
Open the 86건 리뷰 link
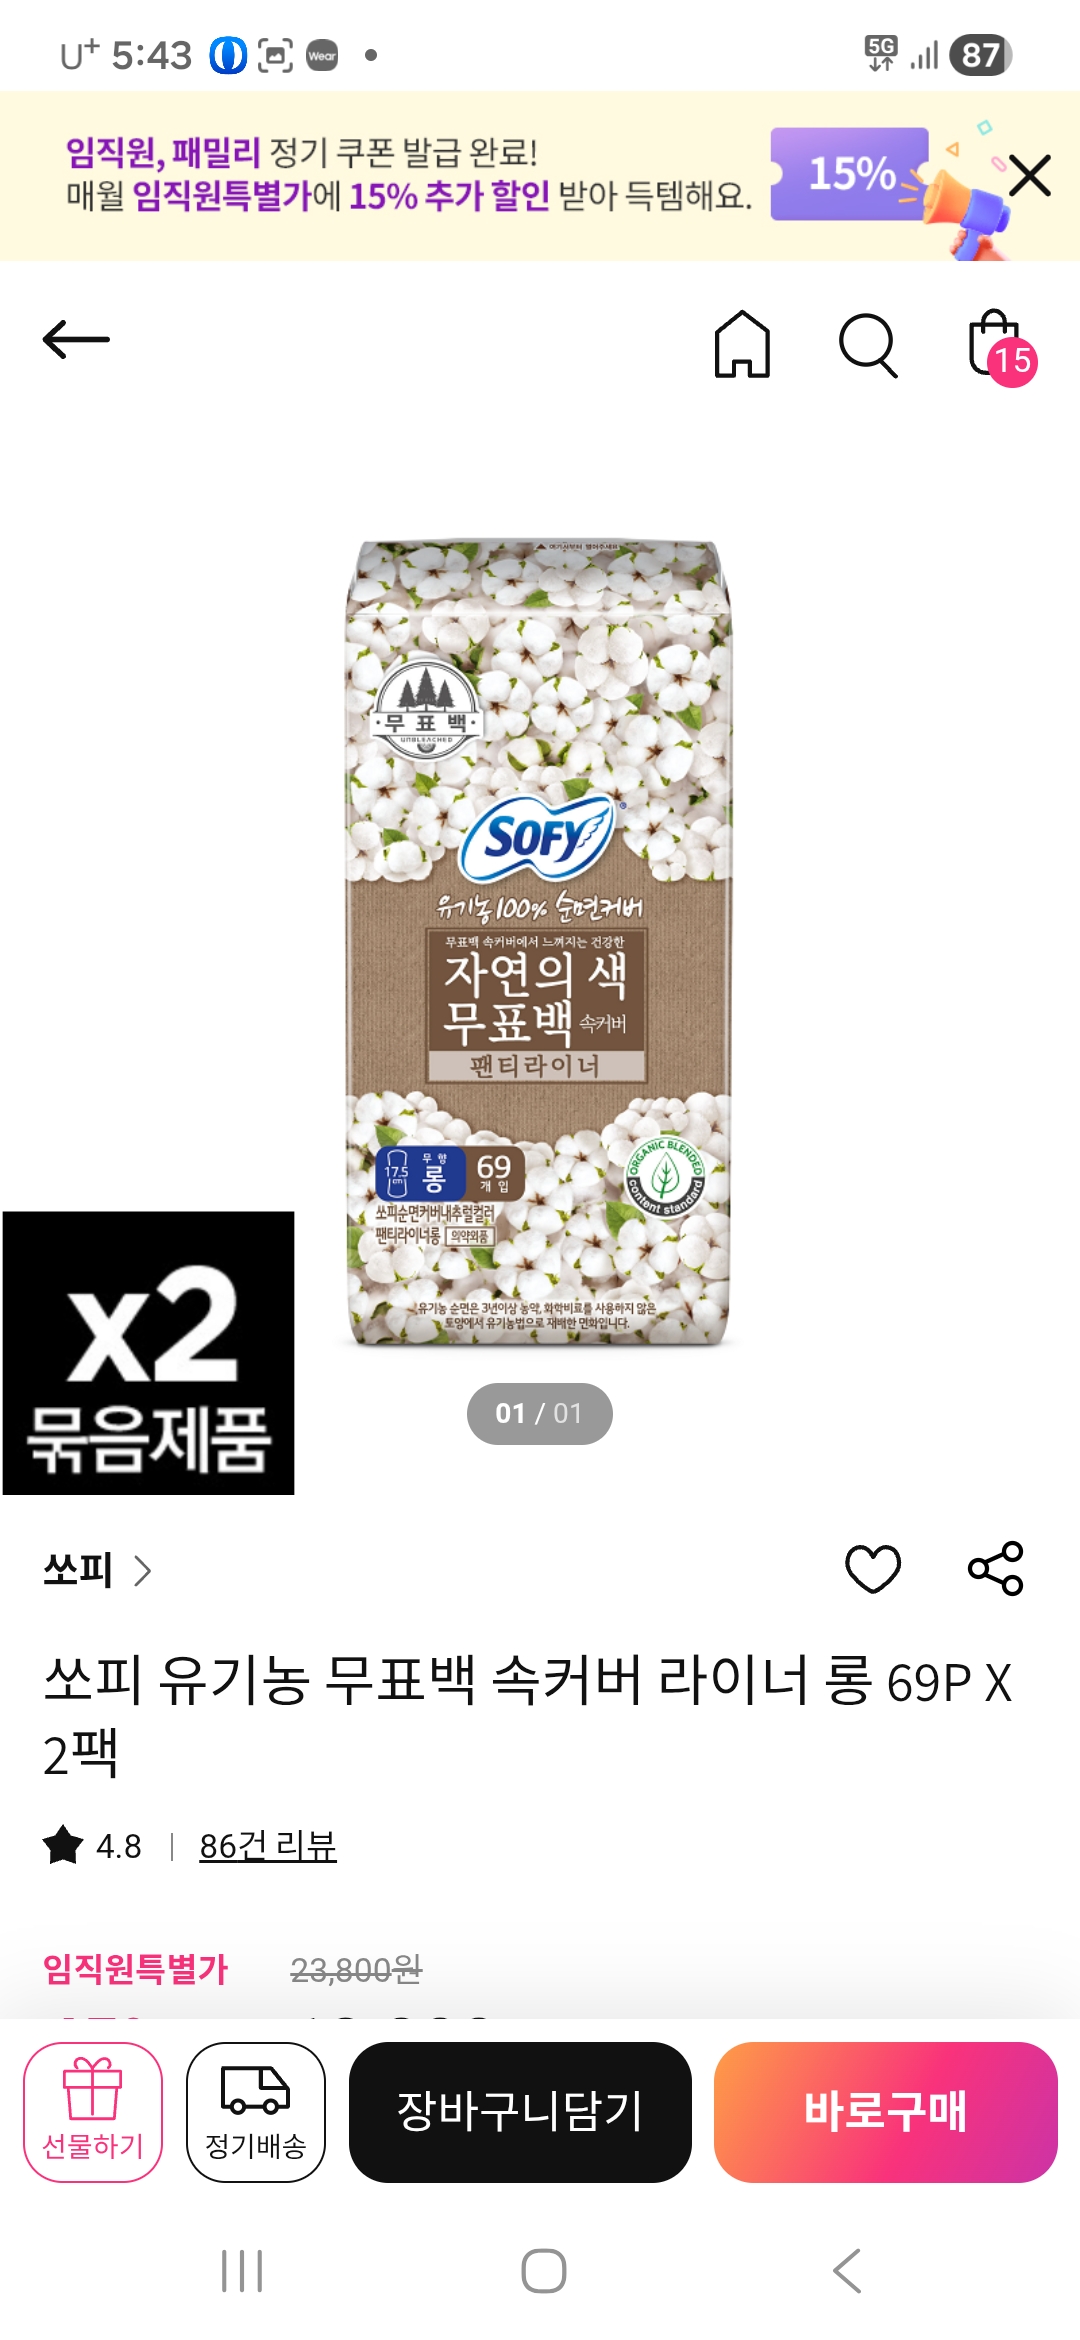point(268,1846)
